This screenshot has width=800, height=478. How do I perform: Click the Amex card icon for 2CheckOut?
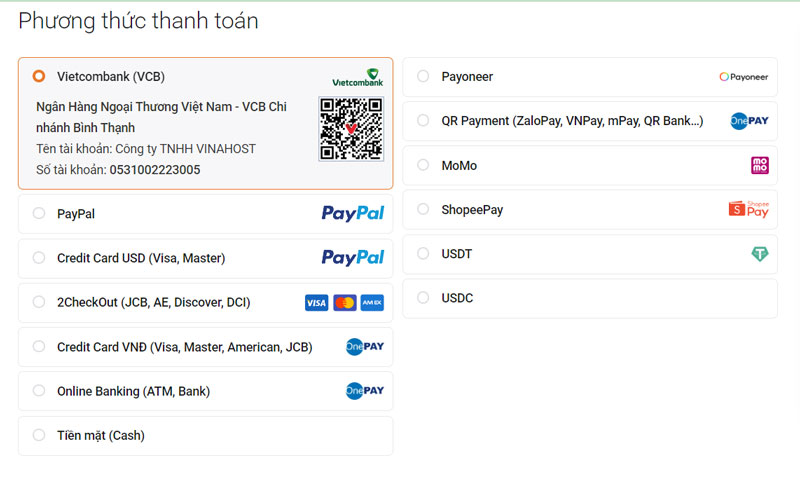372,302
